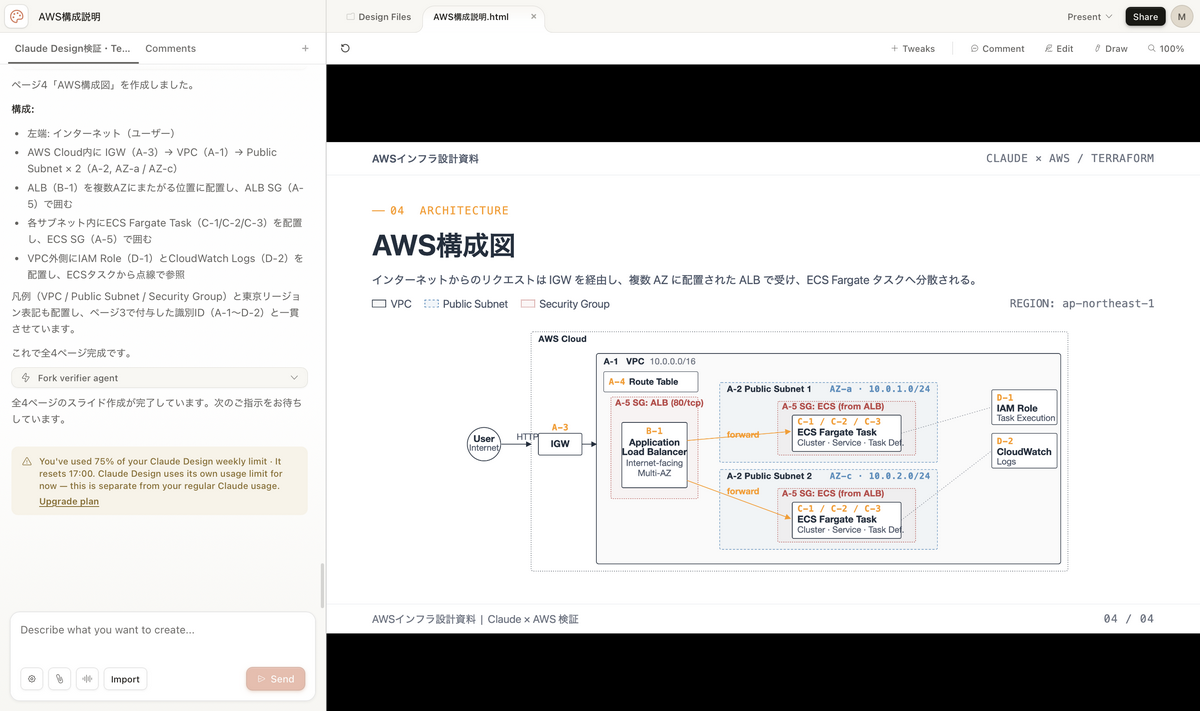Select the Claude Design検証 chat tab
Image resolution: width=1200 pixels, height=711 pixels.
[72, 48]
